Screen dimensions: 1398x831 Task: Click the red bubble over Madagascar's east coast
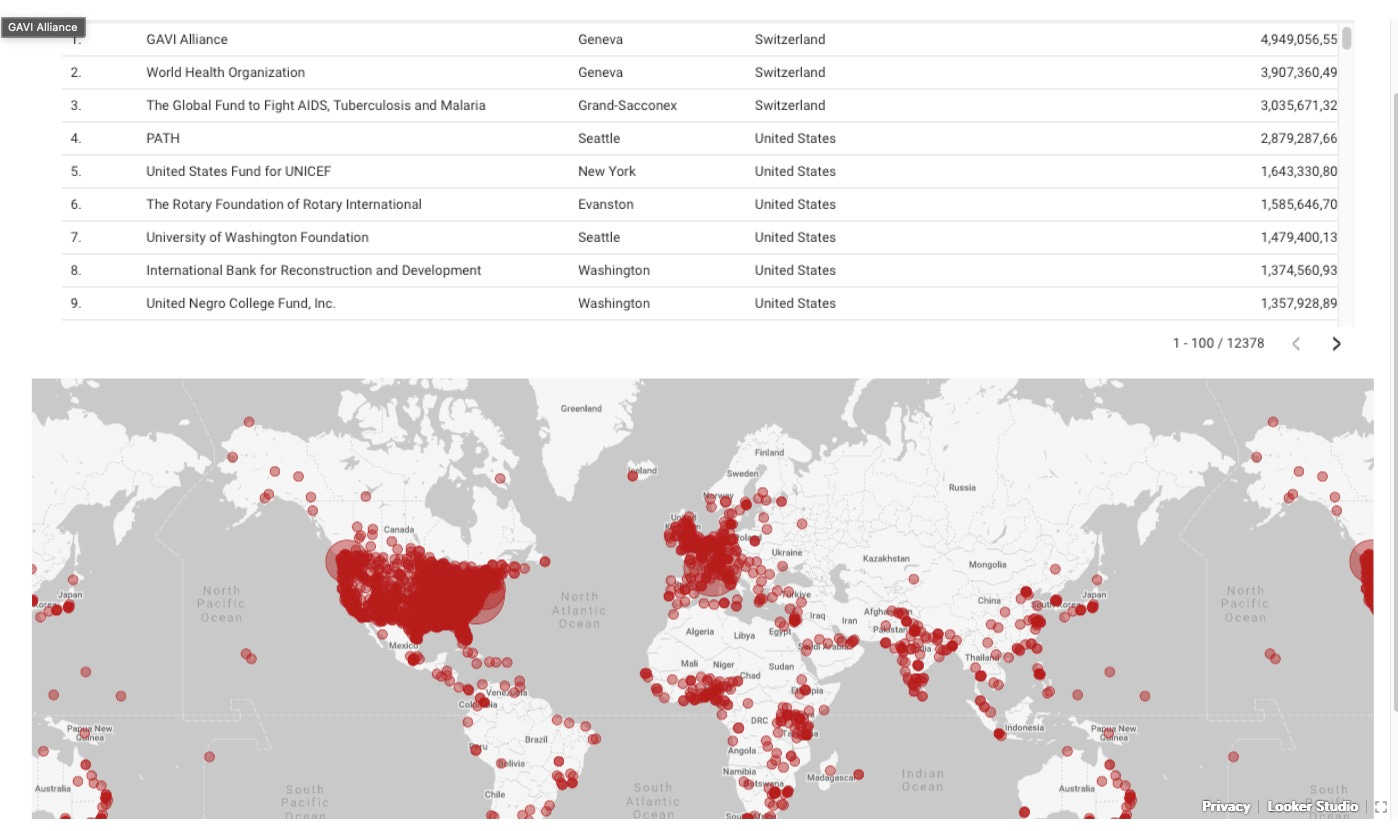pos(858,773)
